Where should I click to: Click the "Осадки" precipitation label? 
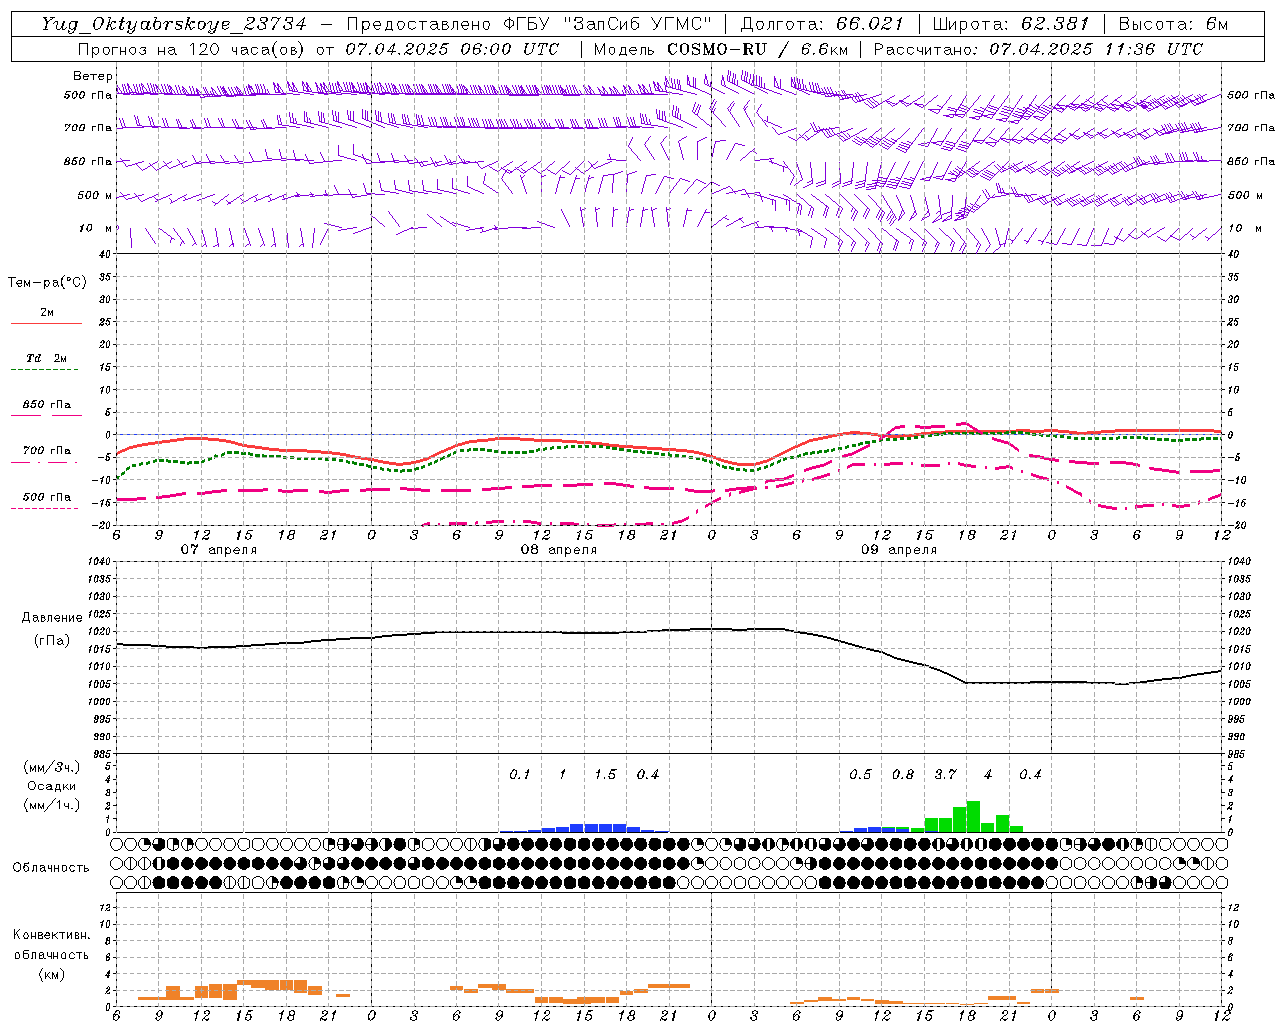pos(52,786)
